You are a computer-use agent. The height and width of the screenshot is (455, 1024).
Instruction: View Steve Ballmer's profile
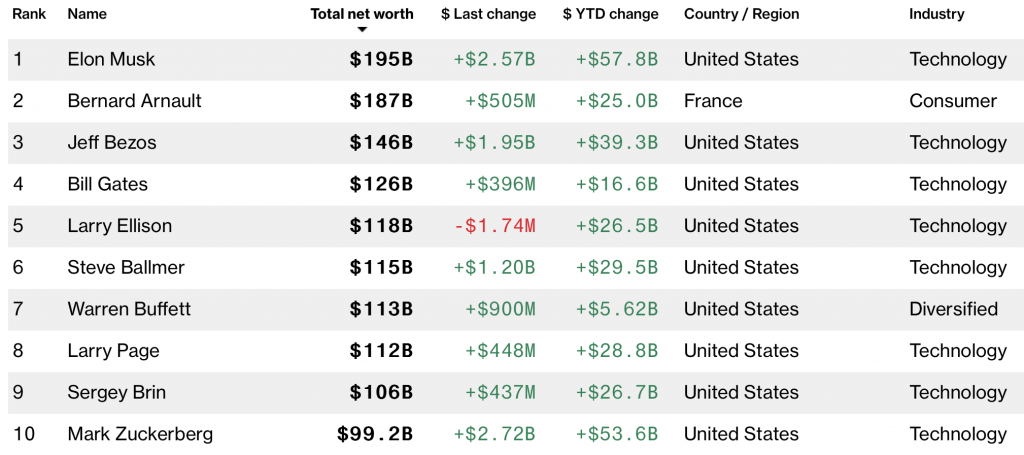[126, 267]
